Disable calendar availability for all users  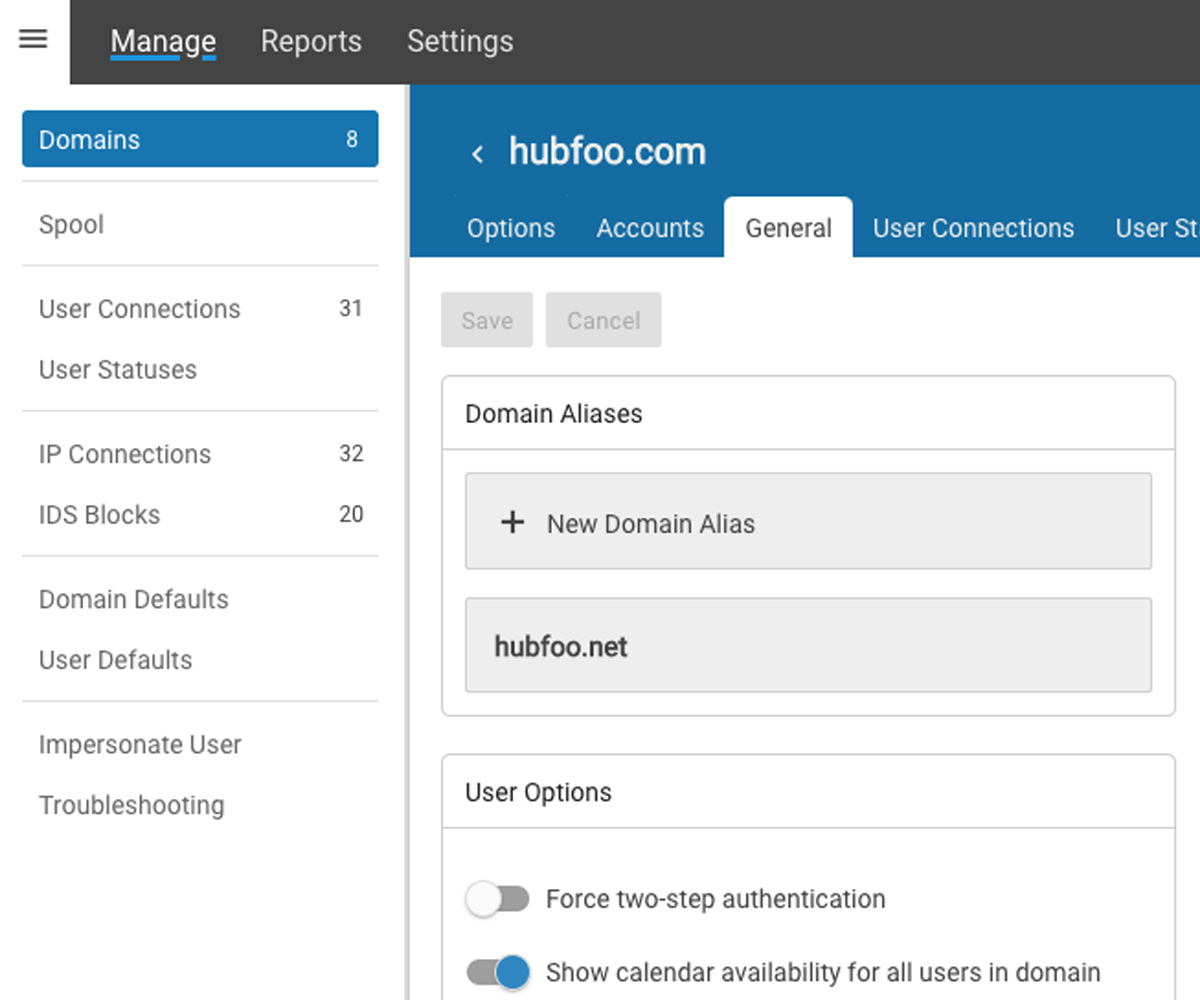coord(497,971)
